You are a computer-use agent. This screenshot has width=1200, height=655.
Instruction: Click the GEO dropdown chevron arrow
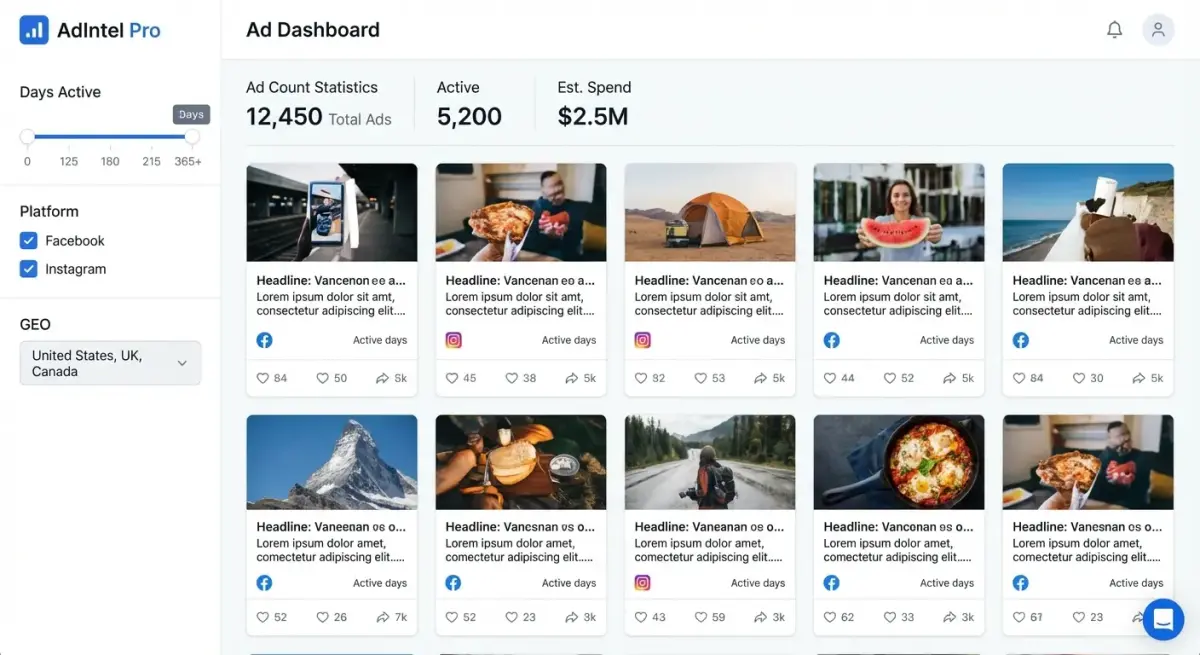coord(183,363)
